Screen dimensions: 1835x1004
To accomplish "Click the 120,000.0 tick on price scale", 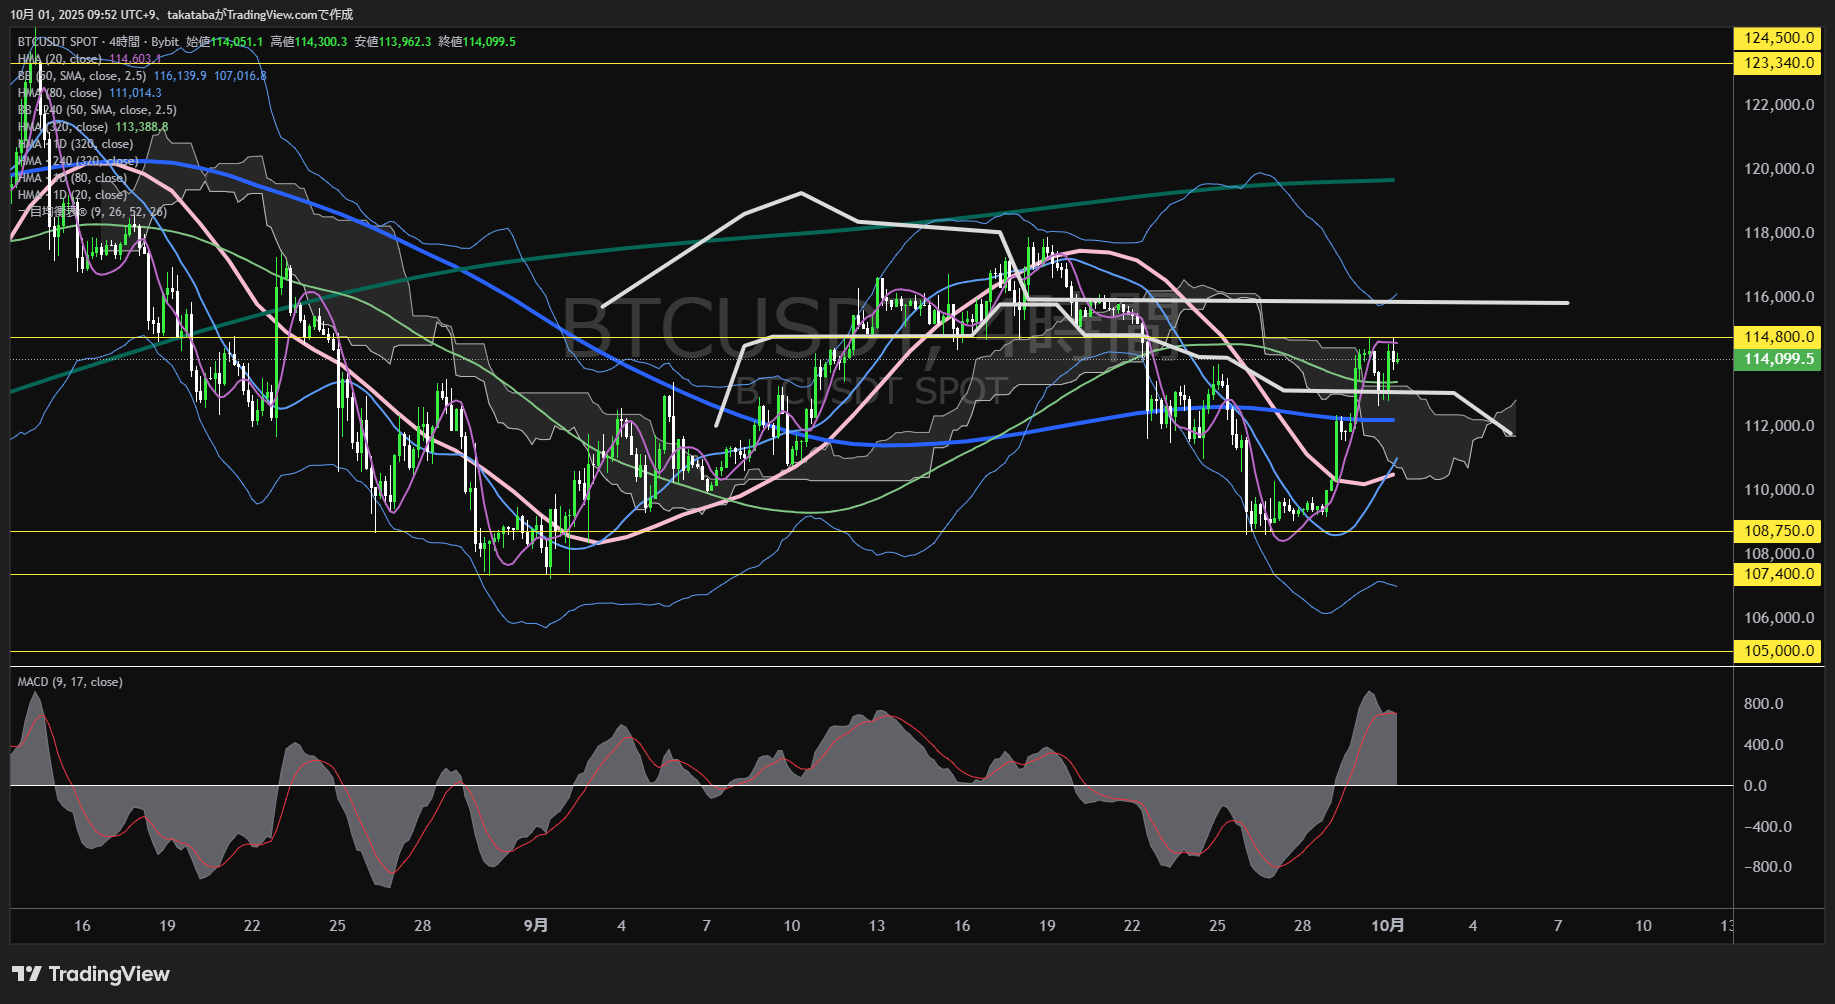I will (x=1778, y=169).
